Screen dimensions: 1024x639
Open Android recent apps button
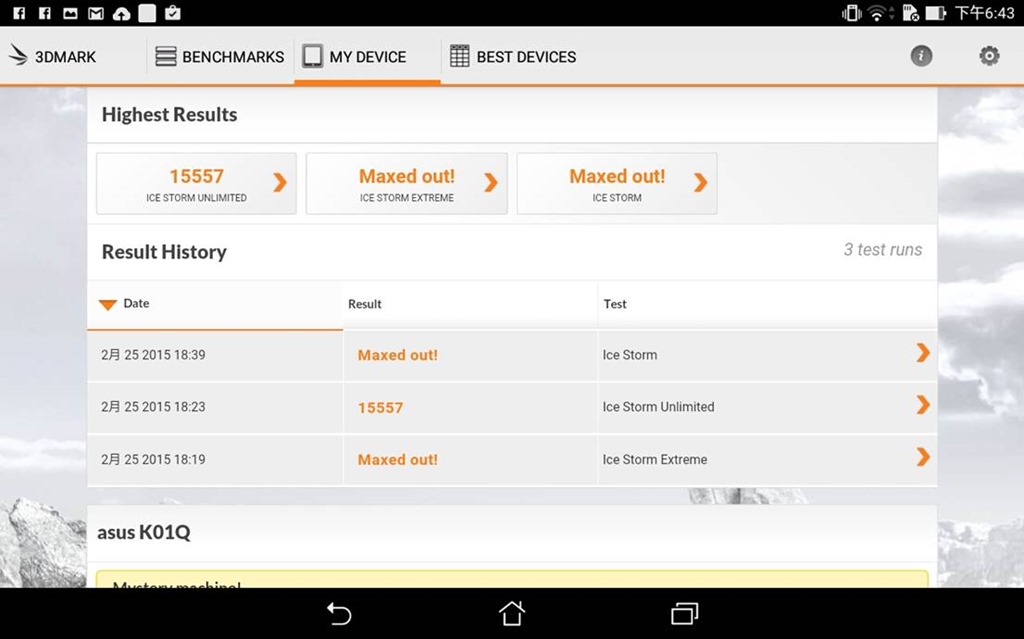(x=684, y=614)
